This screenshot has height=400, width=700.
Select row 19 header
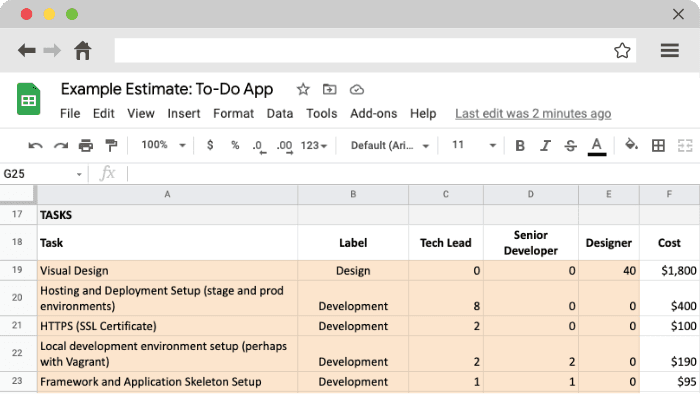[x=17, y=270]
